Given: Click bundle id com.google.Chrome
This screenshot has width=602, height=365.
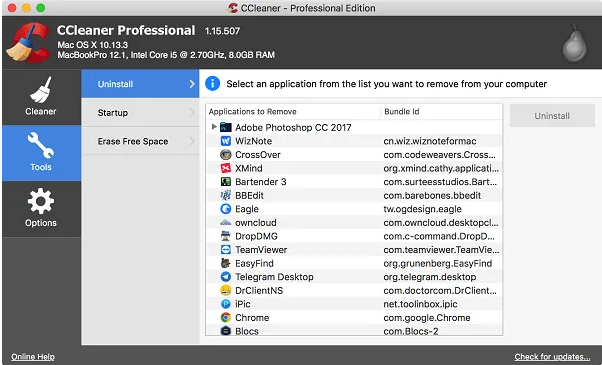Looking at the screenshot, I should pos(427,318).
